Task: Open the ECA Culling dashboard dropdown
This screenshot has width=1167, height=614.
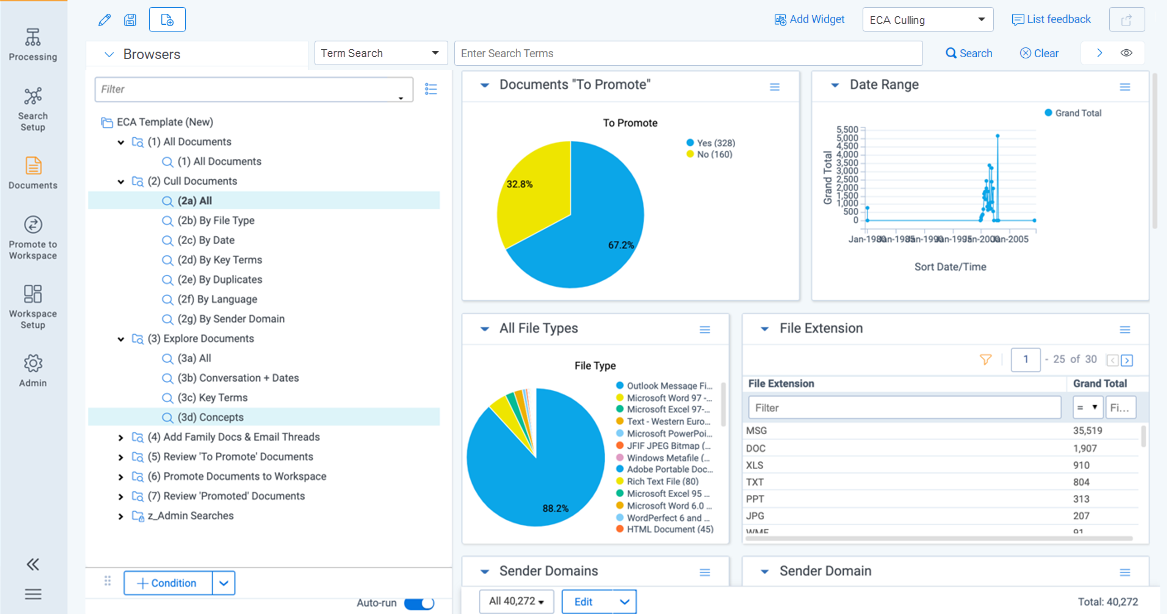Action: (x=927, y=20)
